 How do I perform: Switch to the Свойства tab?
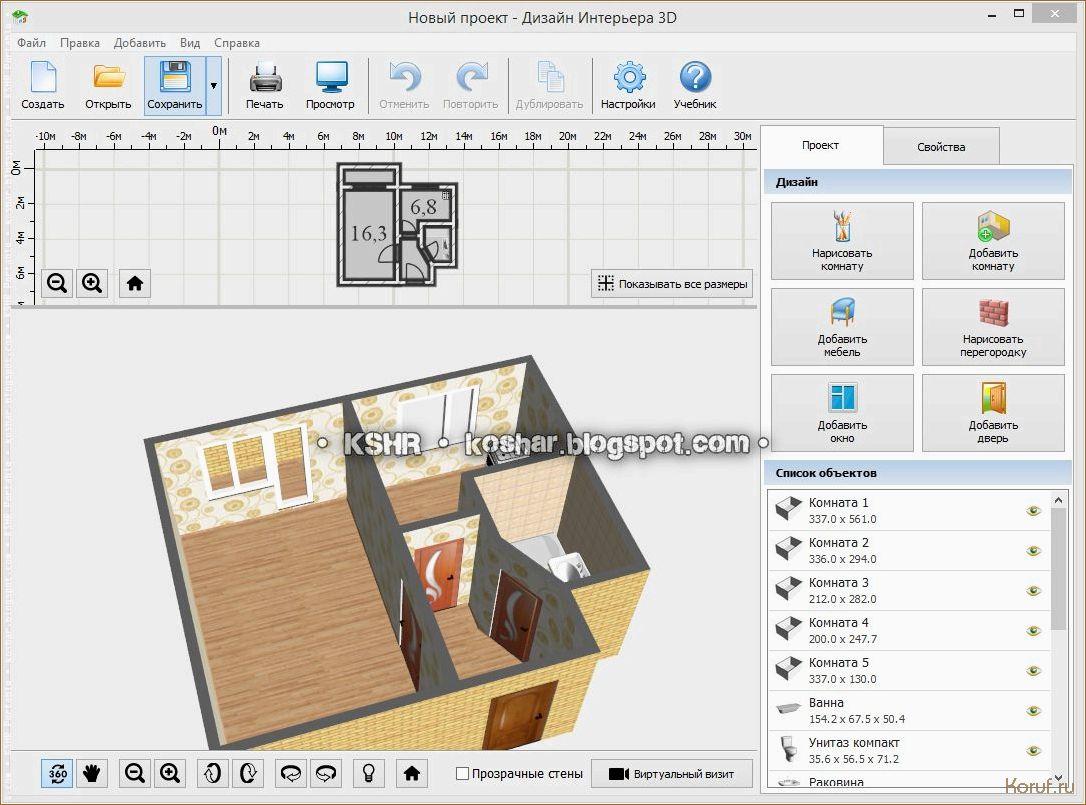pos(941,147)
